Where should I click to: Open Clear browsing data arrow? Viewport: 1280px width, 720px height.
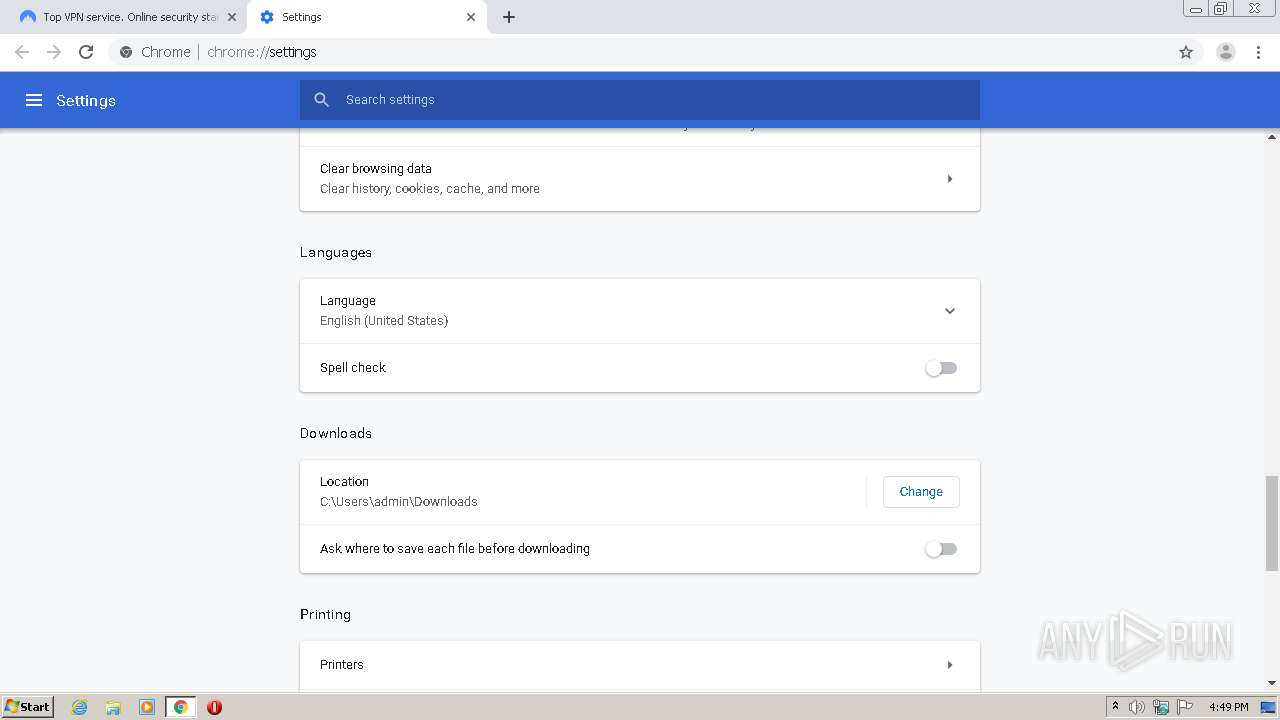(x=950, y=179)
